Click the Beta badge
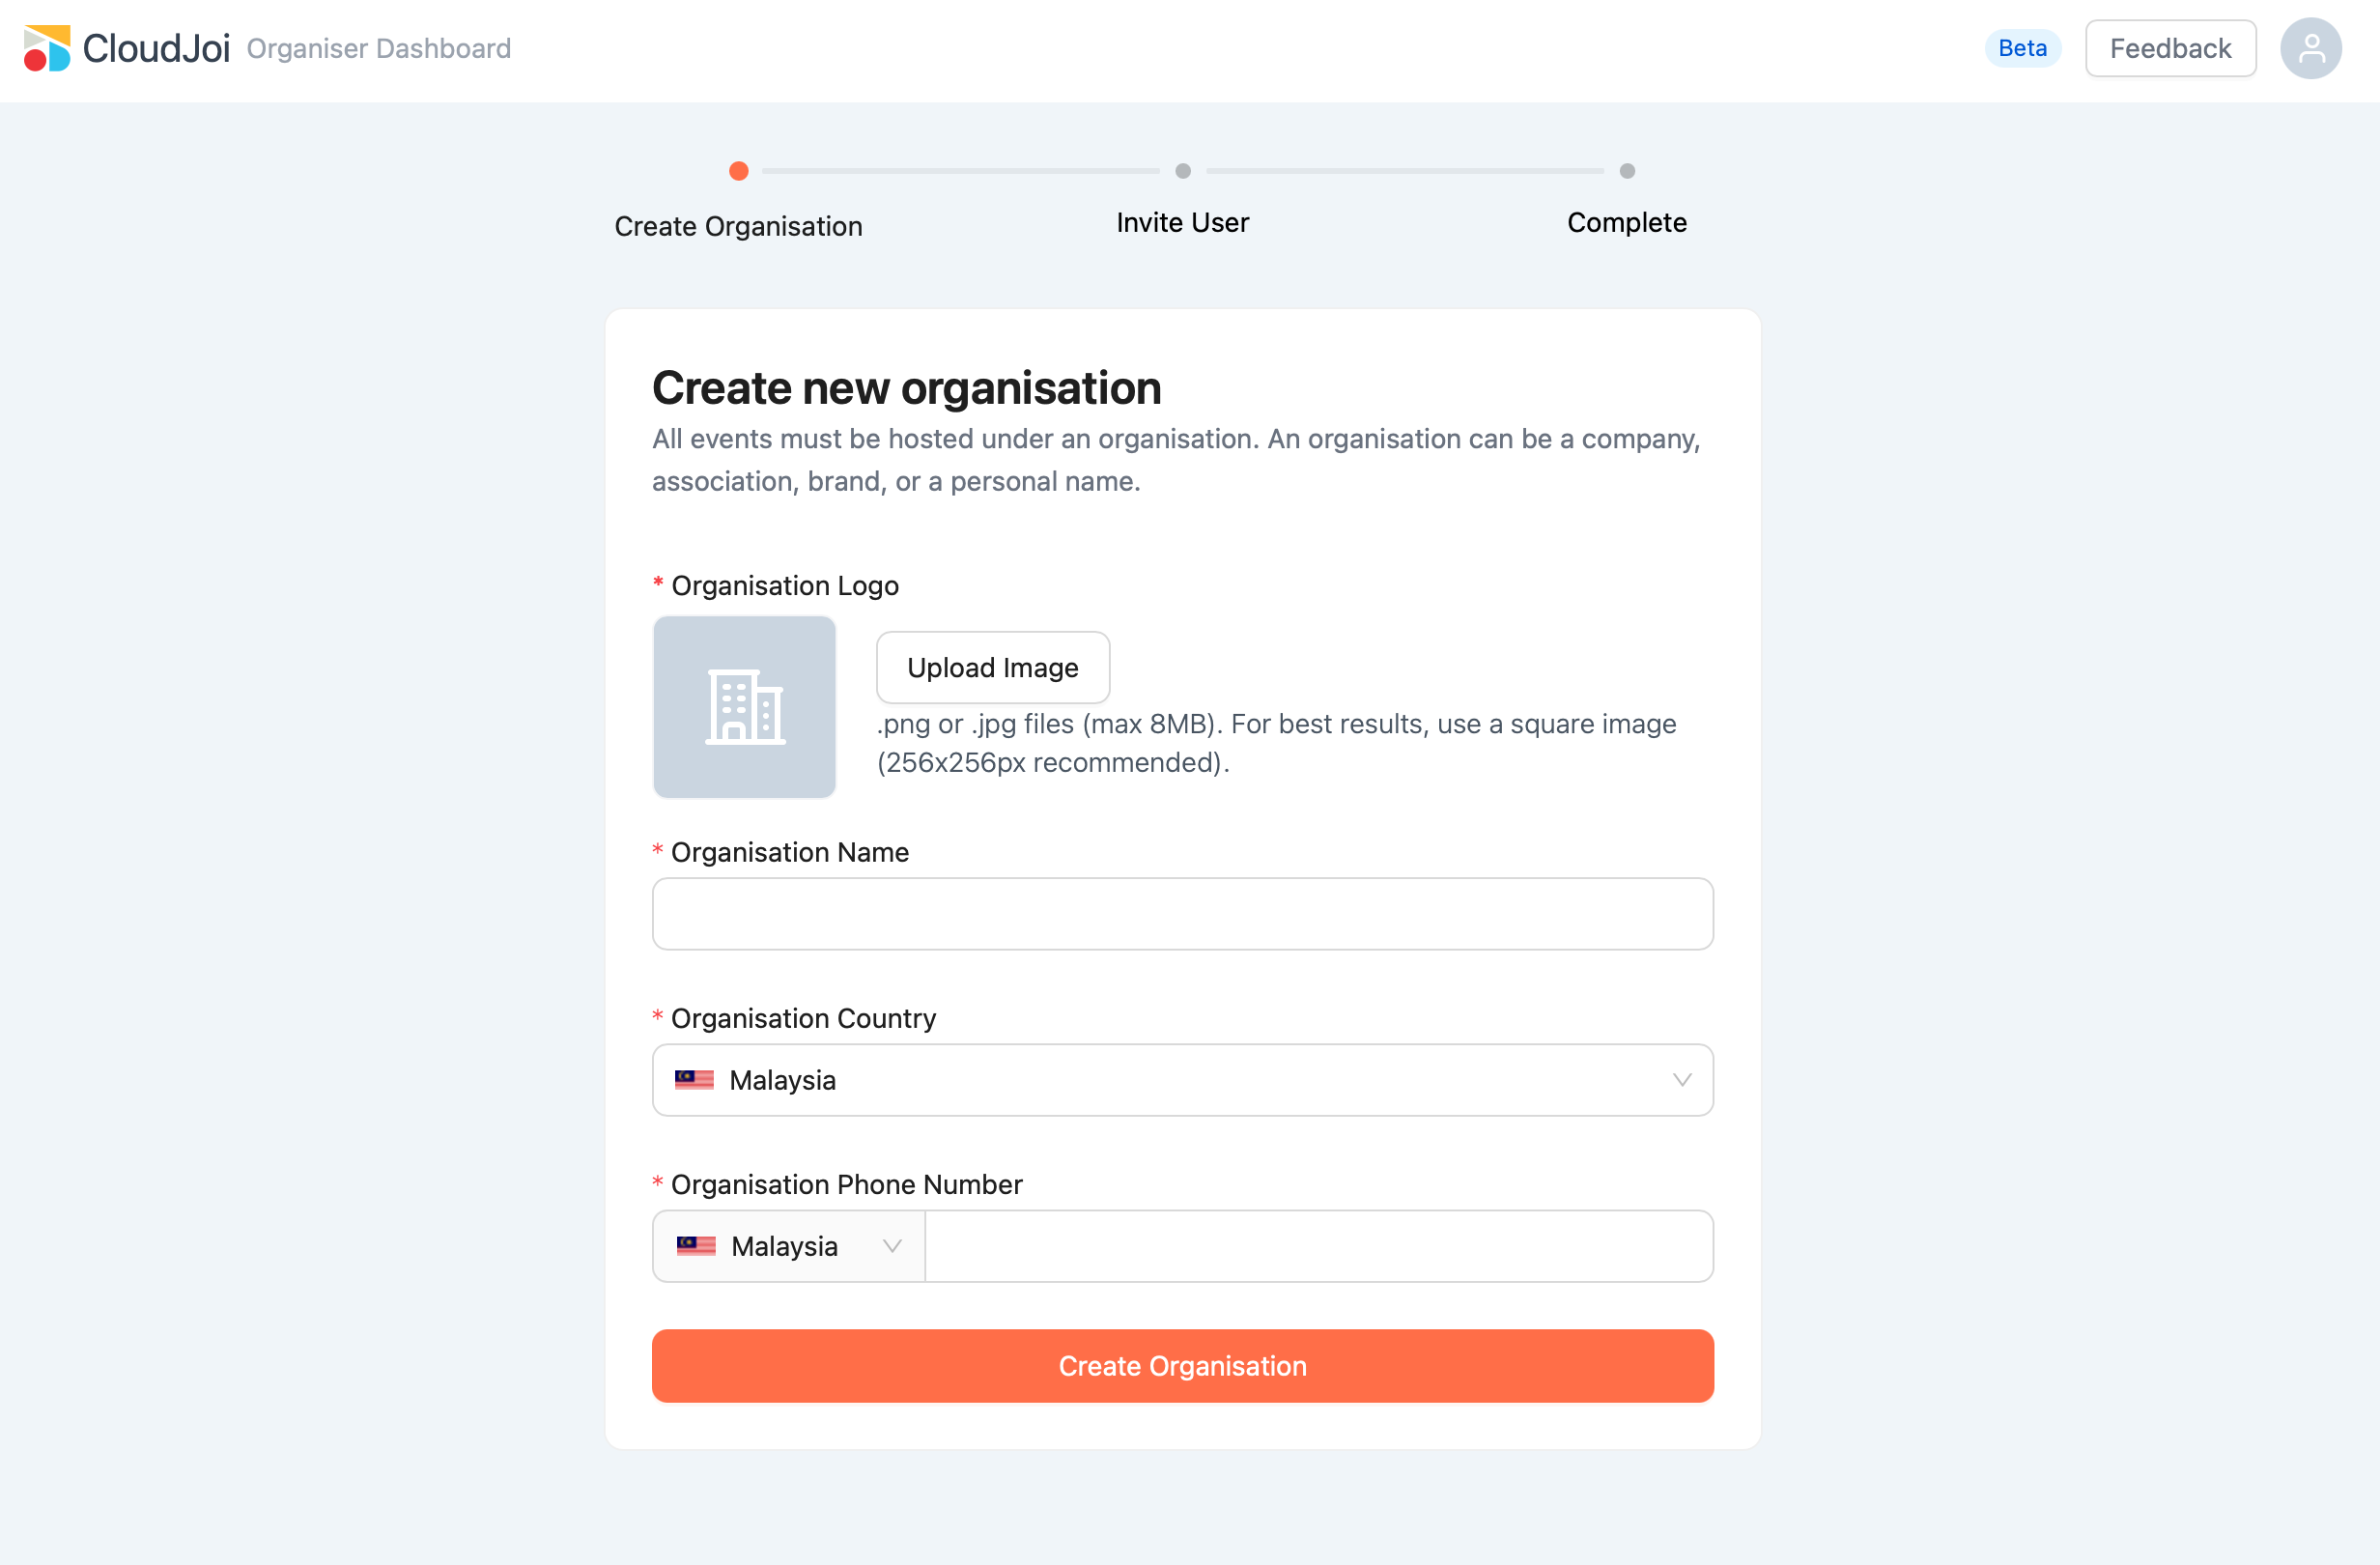2380x1565 pixels. pos(2021,48)
